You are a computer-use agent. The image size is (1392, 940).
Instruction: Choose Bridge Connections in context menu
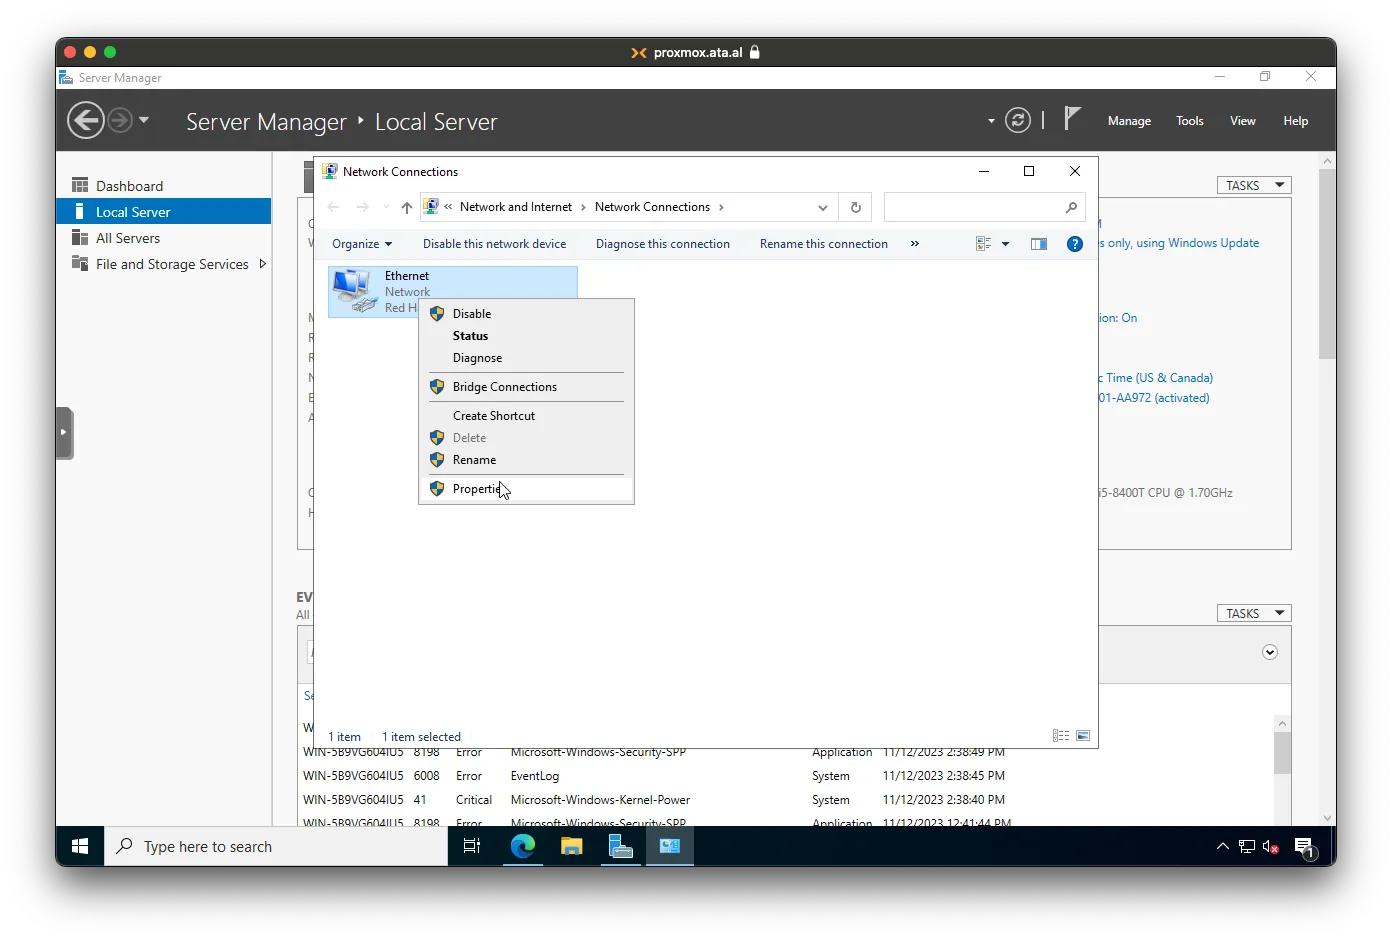point(527,387)
